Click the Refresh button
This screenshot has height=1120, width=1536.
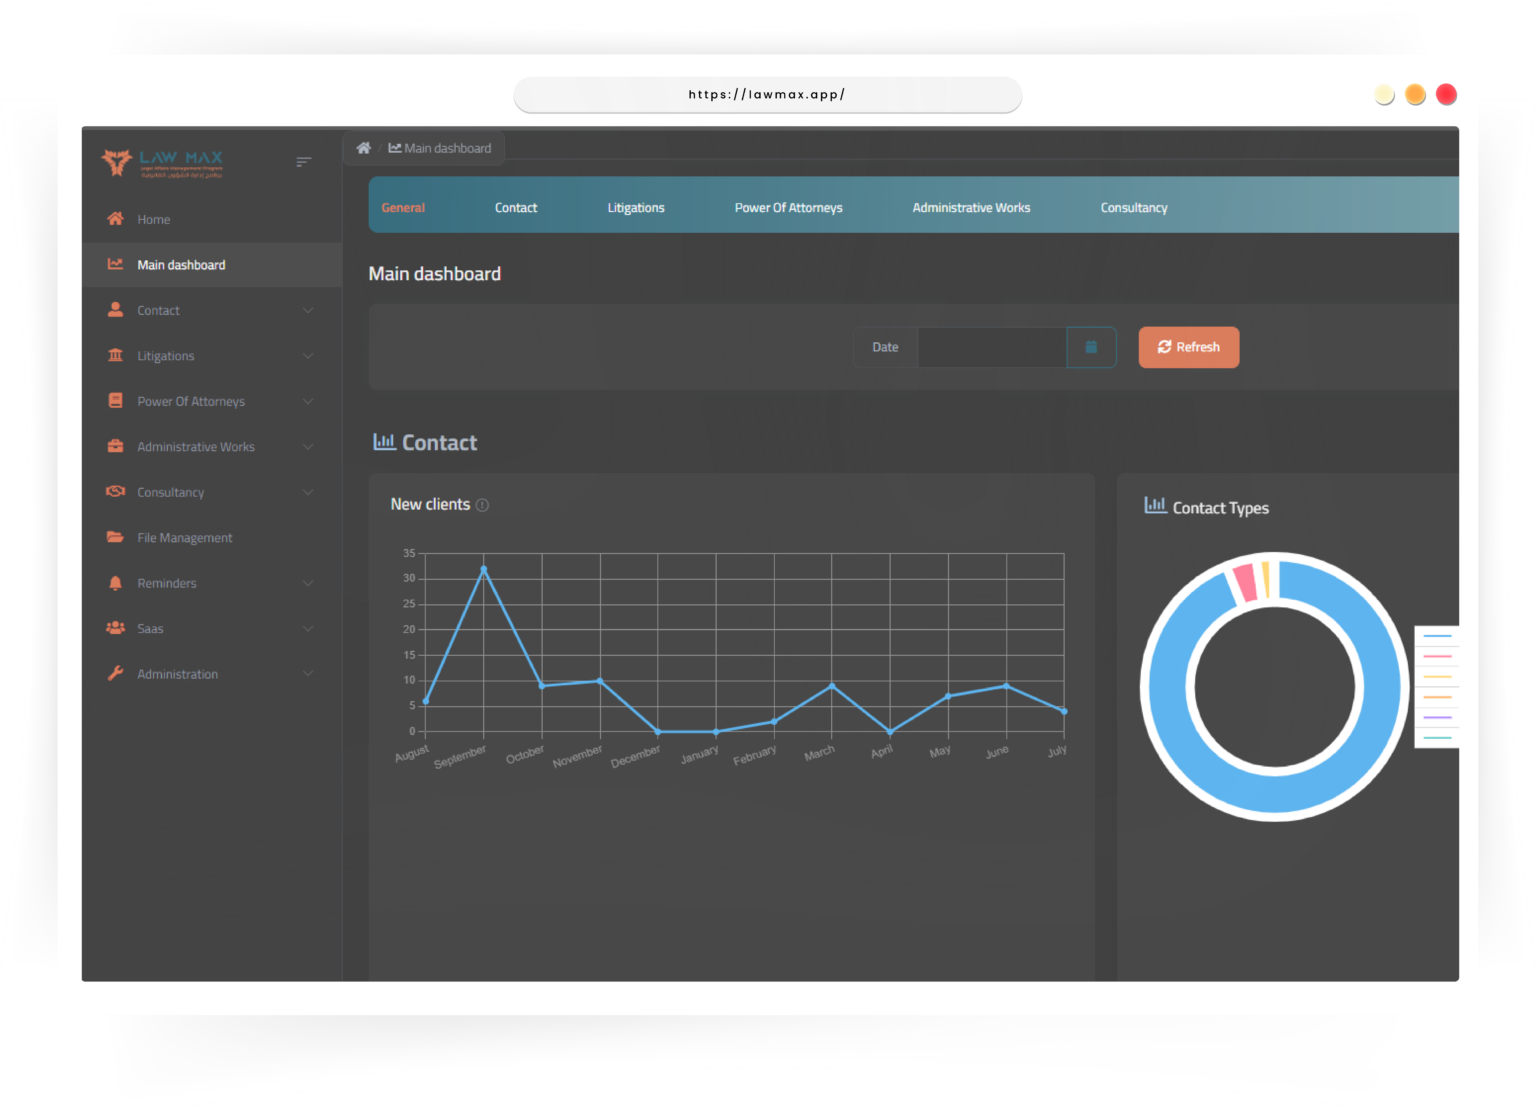[x=1189, y=347]
